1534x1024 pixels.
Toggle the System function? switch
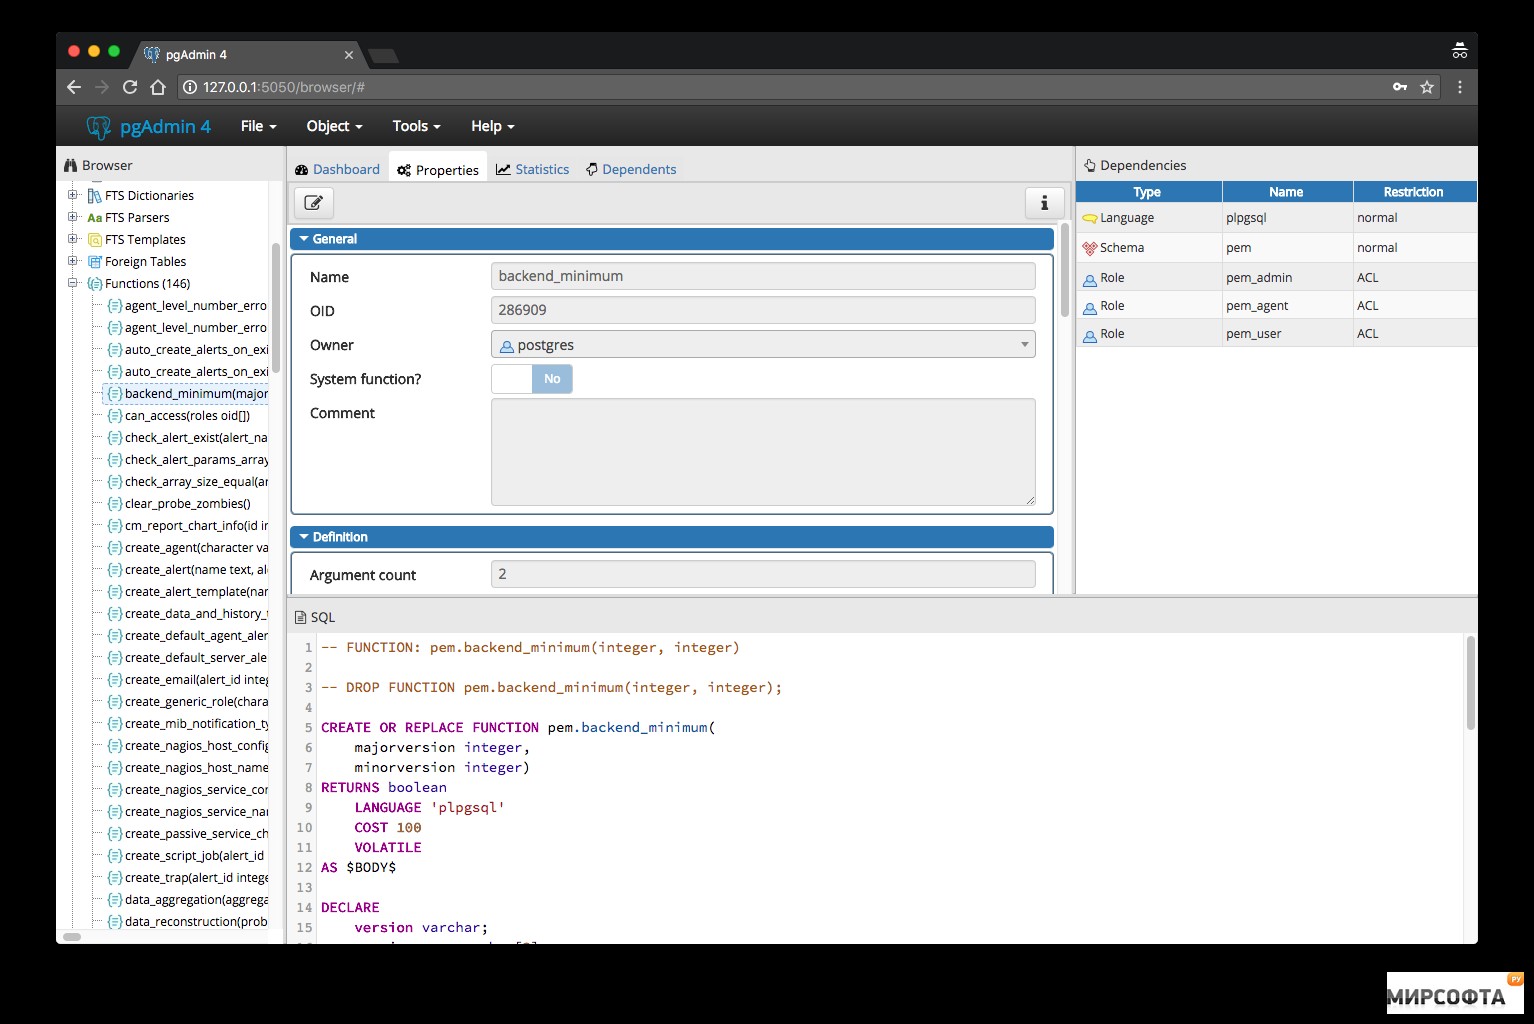point(532,379)
